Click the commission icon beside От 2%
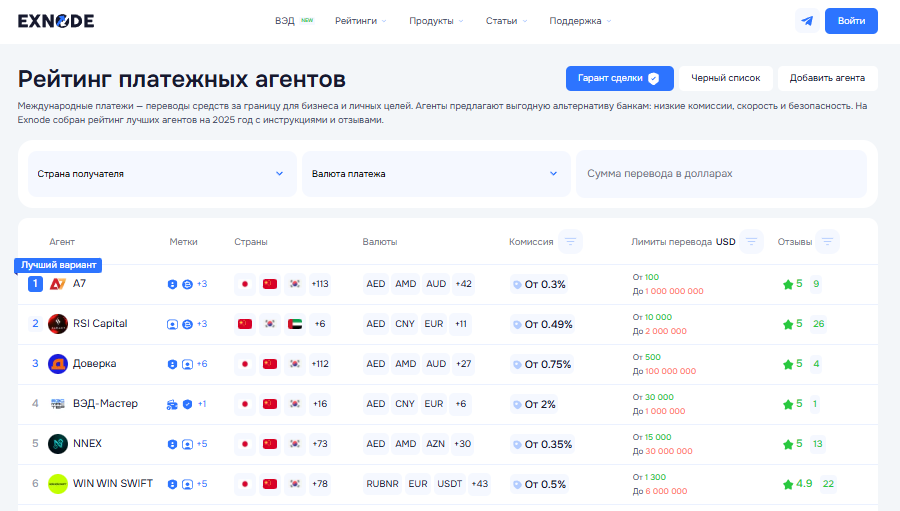 coord(517,405)
